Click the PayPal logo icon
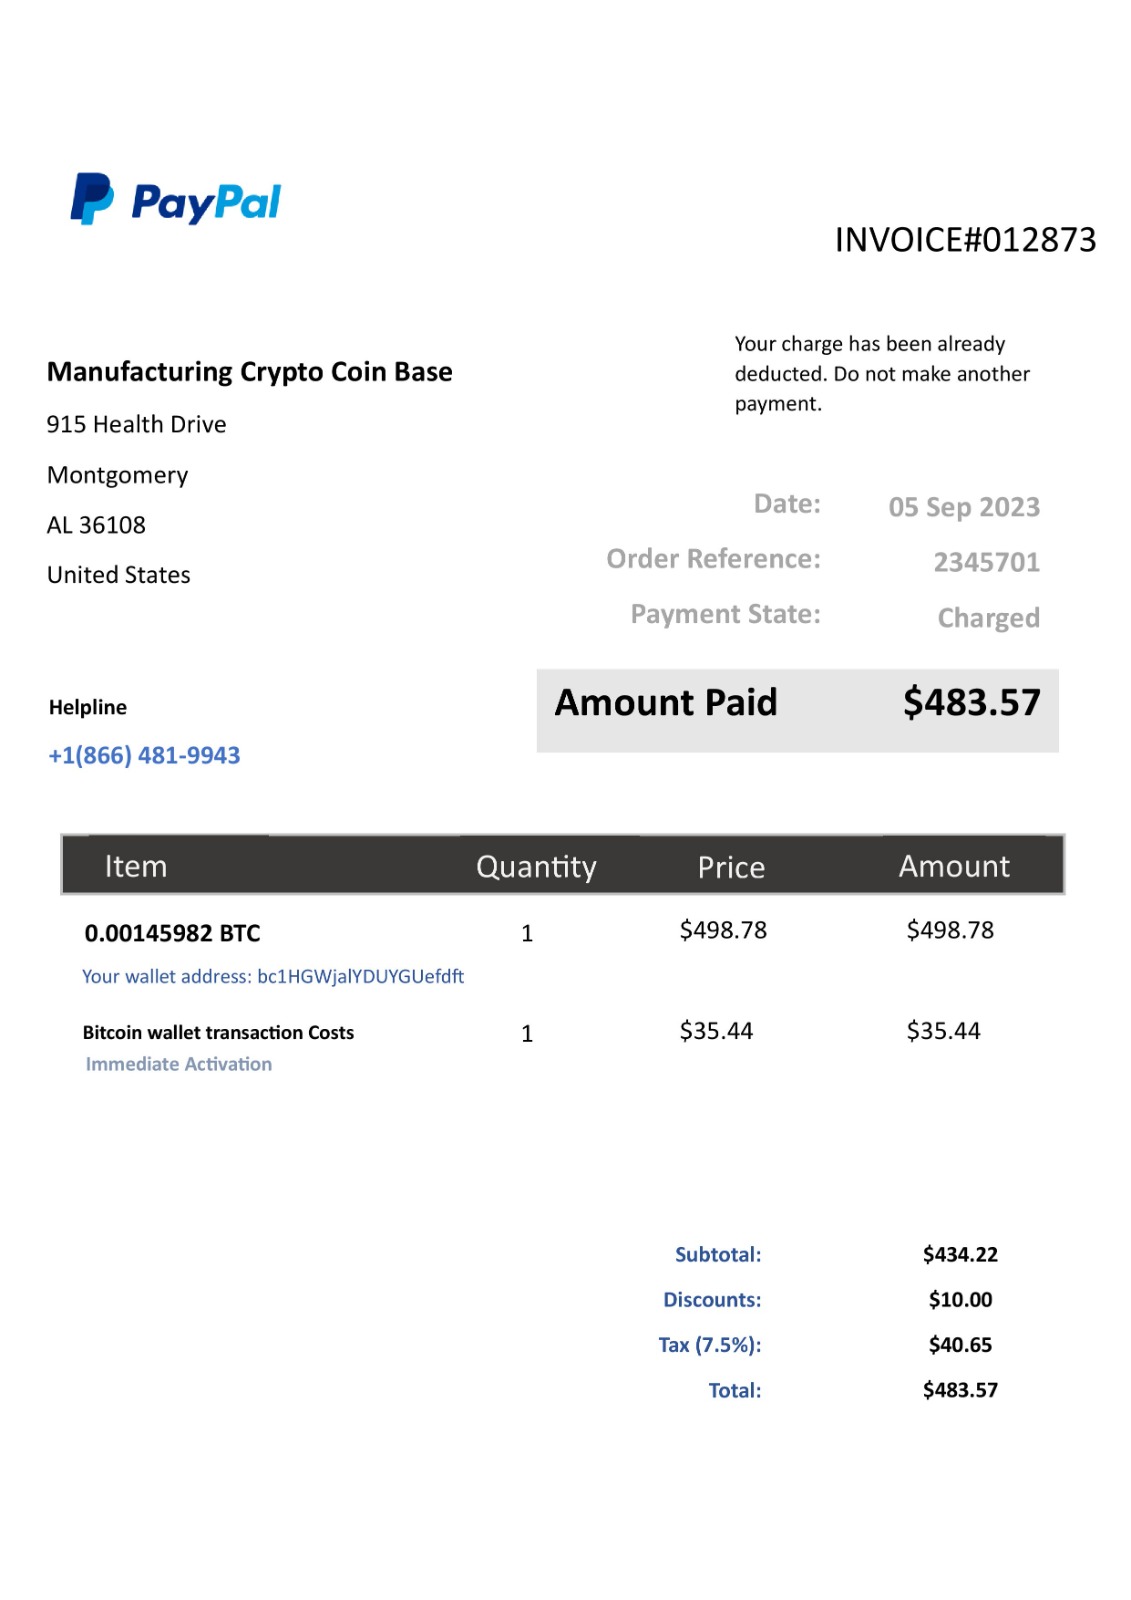 (x=92, y=198)
